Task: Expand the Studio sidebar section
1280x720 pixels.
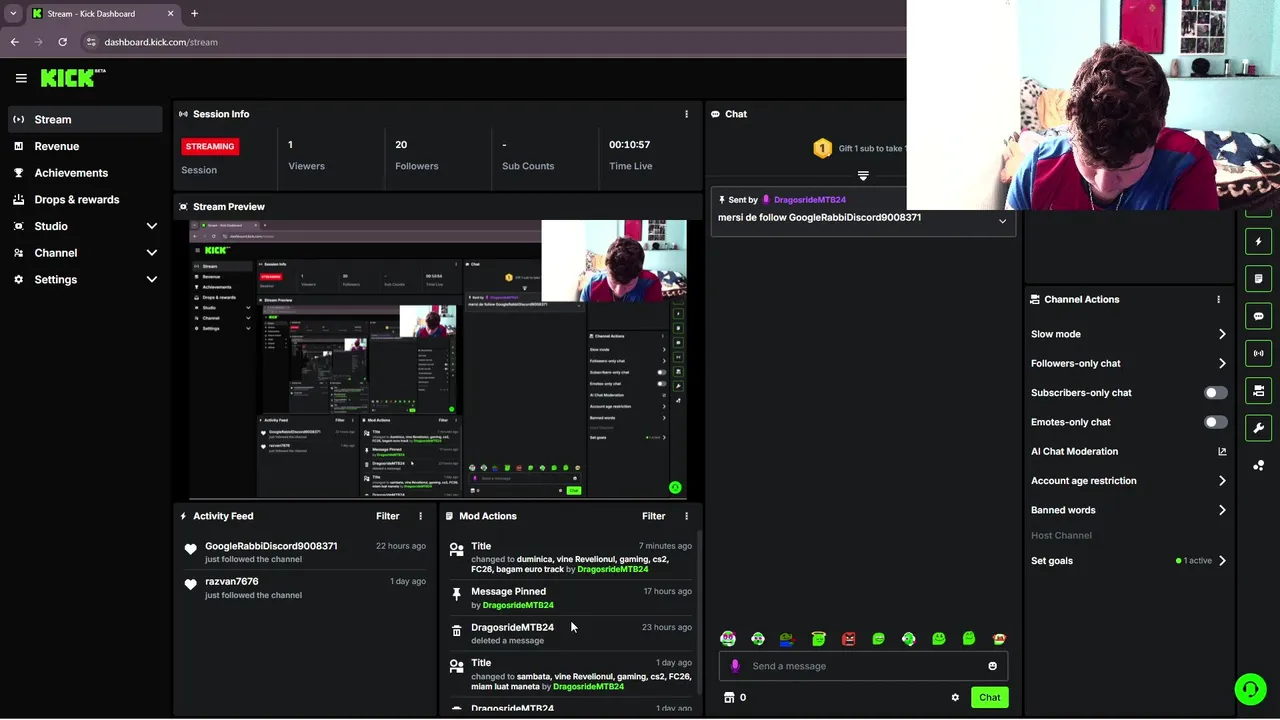Action: 85,226
